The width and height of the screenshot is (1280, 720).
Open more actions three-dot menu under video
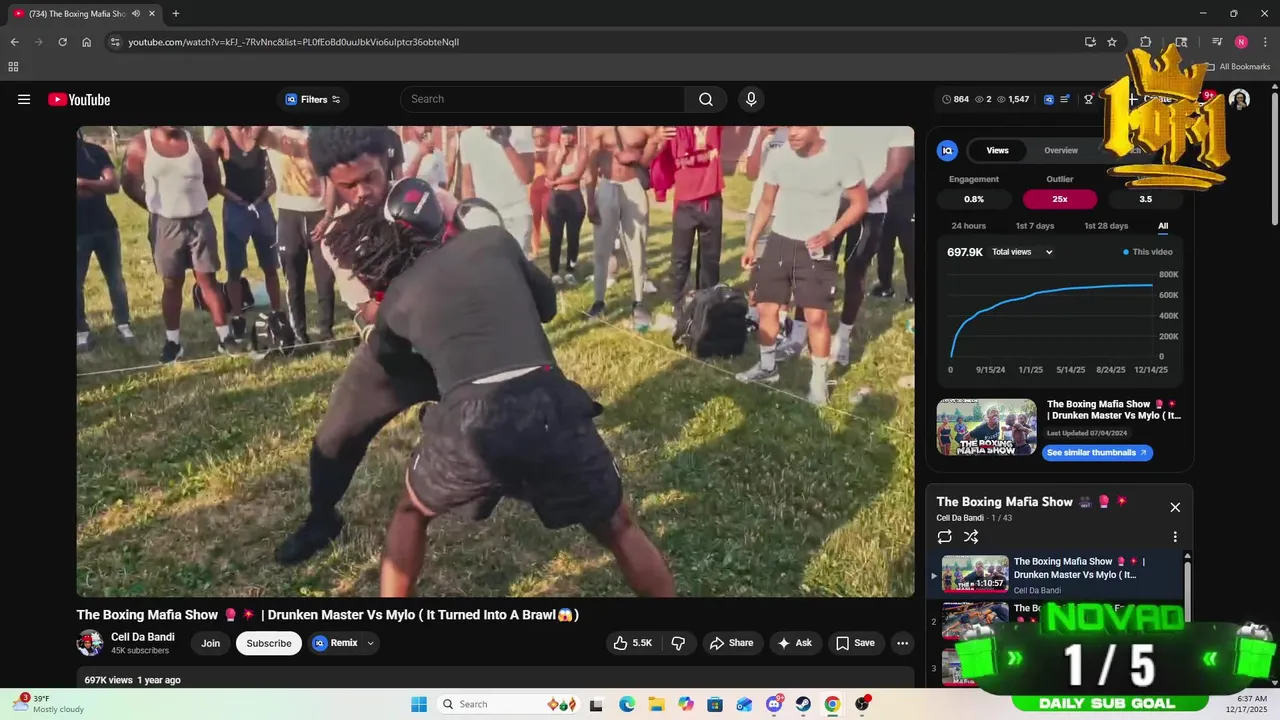click(902, 643)
